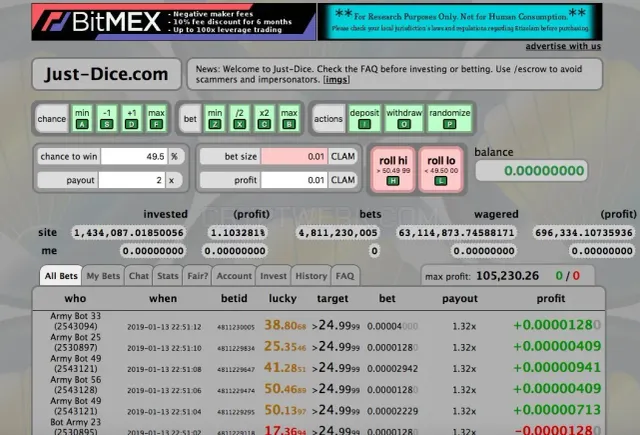
Task: Click the win/loss counter 0 / 0
Action: [567, 276]
